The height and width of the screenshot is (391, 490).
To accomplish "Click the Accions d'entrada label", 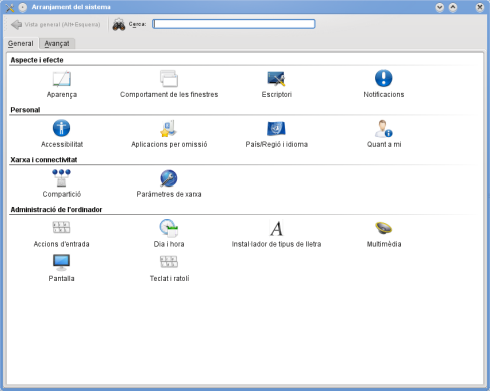I will click(x=61, y=244).
